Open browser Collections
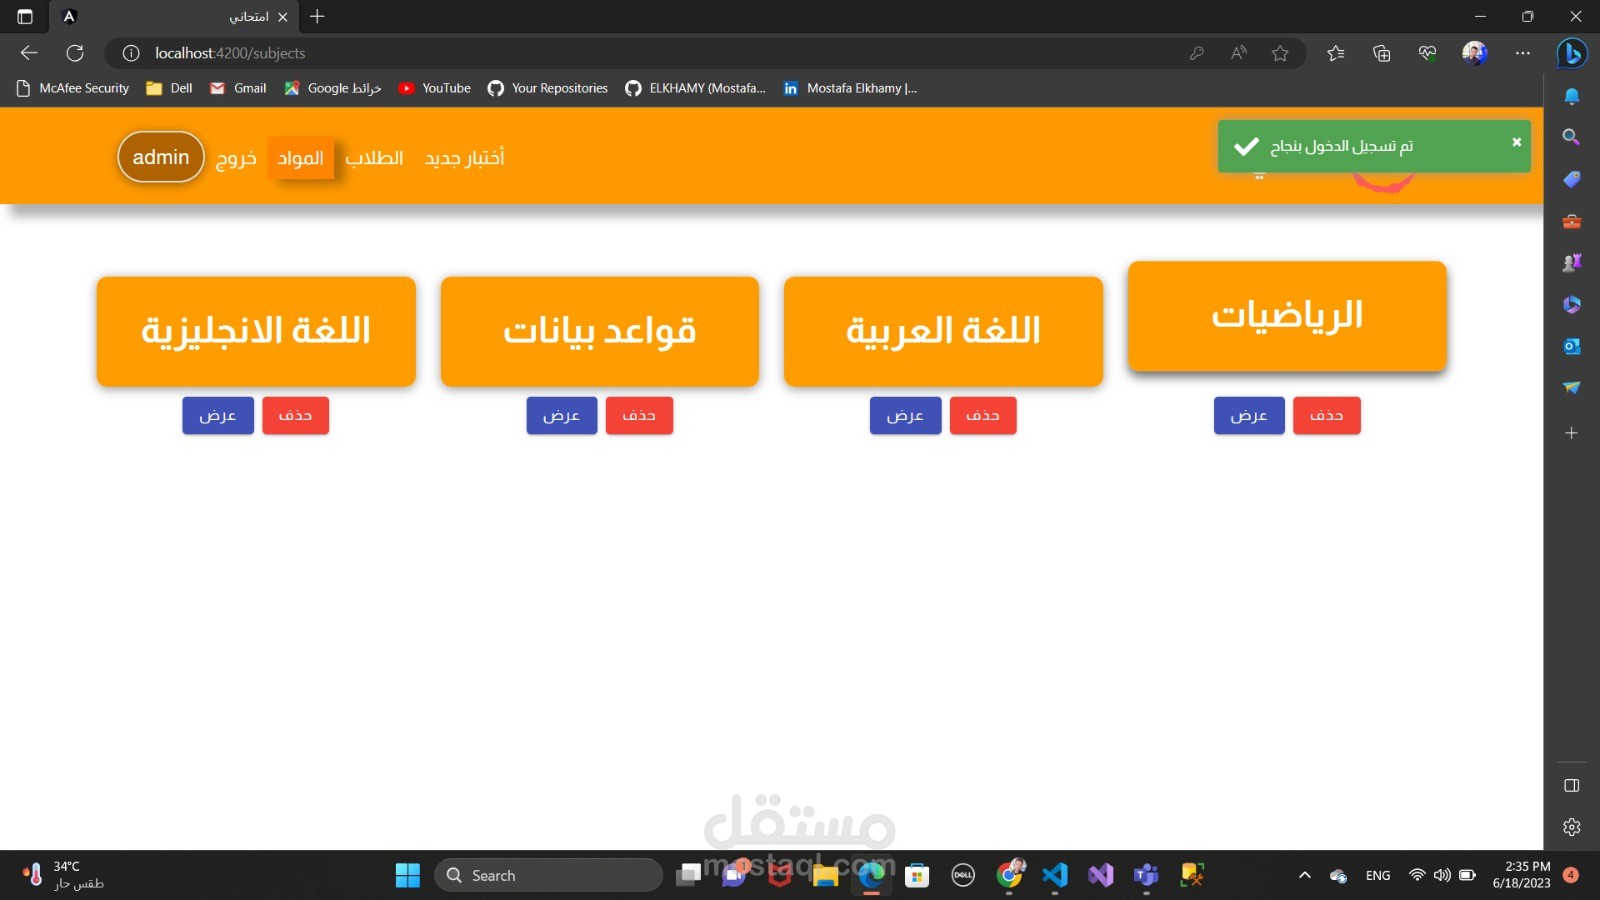 pyautogui.click(x=1382, y=53)
